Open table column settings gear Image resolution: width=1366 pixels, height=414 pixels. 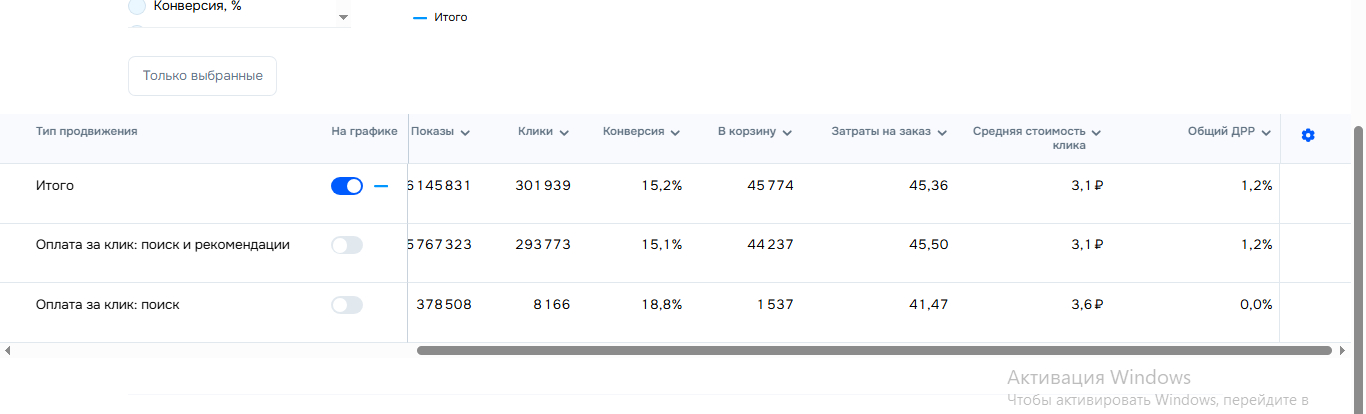[1308, 135]
